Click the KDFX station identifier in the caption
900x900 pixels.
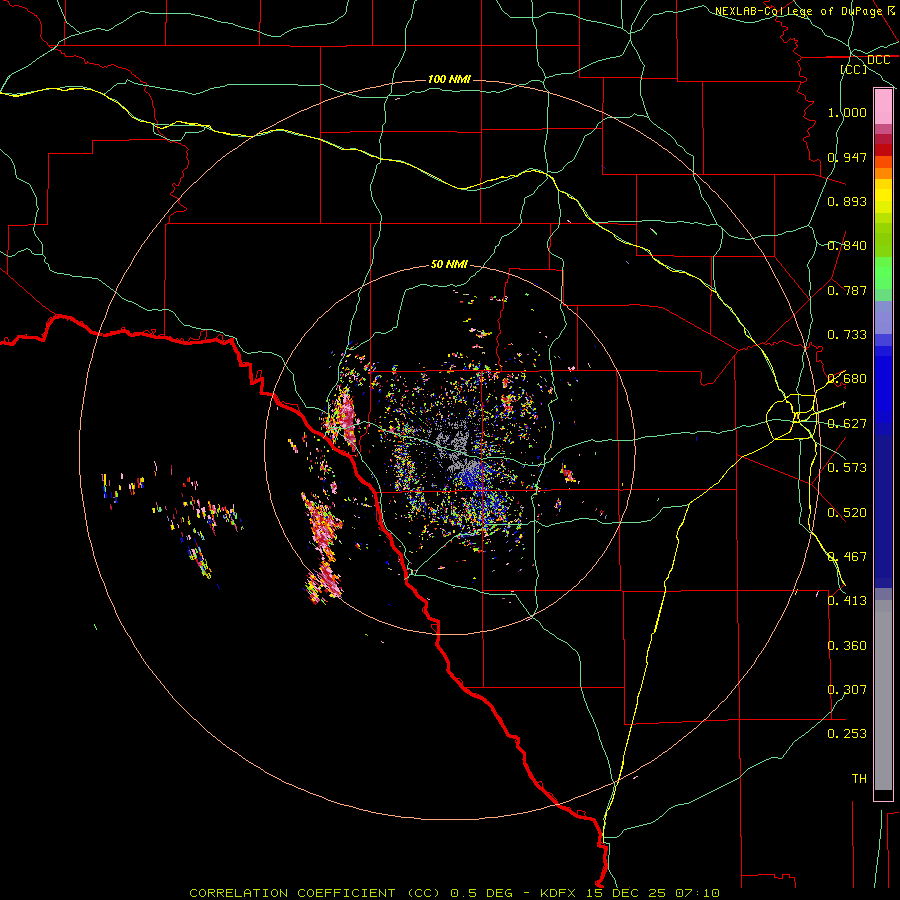[x=560, y=893]
